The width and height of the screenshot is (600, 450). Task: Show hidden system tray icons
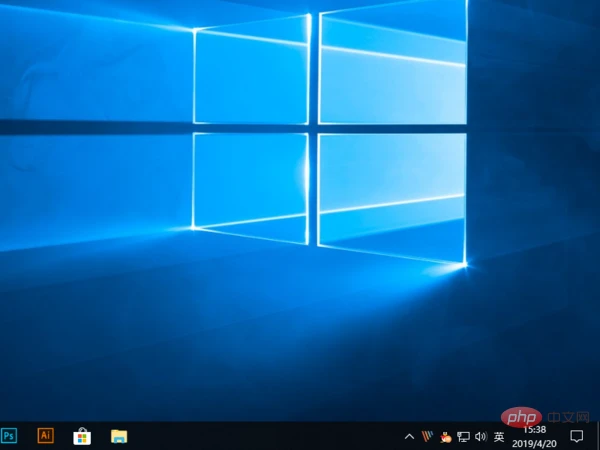409,436
